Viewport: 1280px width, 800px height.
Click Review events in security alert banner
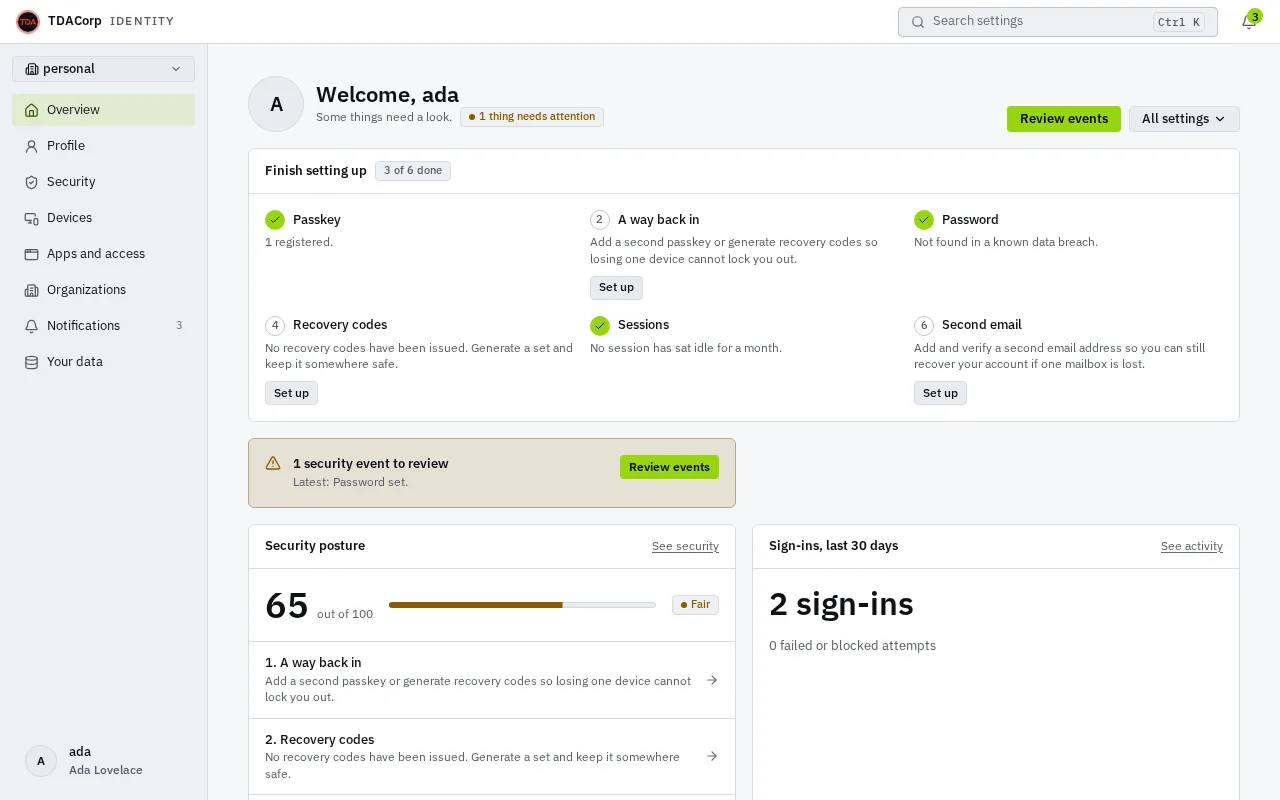pos(669,467)
